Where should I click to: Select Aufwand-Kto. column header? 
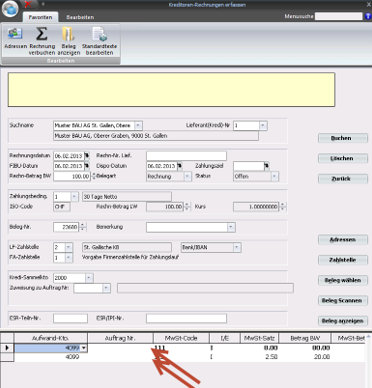click(51, 338)
